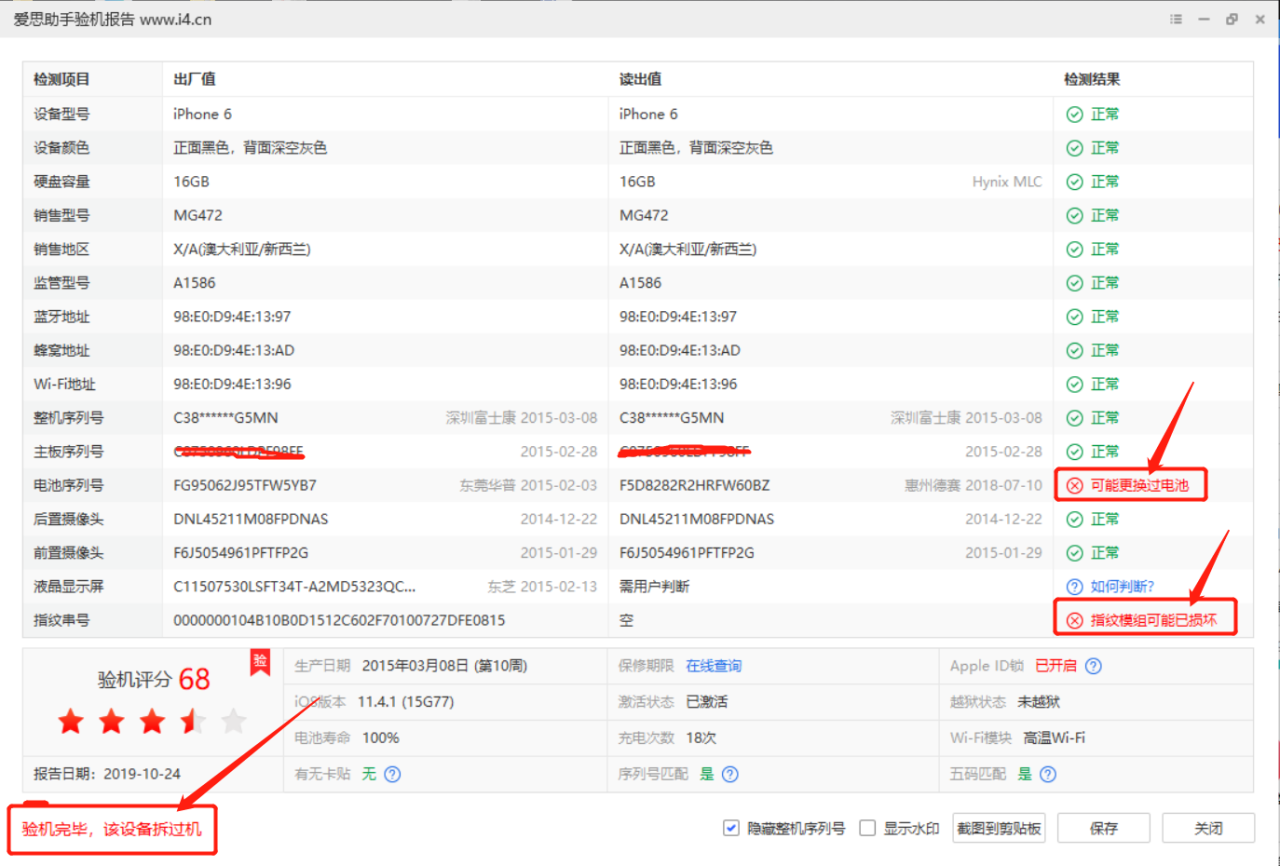Click the red 验 ribbon badge
This screenshot has width=1280, height=866.
pyautogui.click(x=260, y=661)
